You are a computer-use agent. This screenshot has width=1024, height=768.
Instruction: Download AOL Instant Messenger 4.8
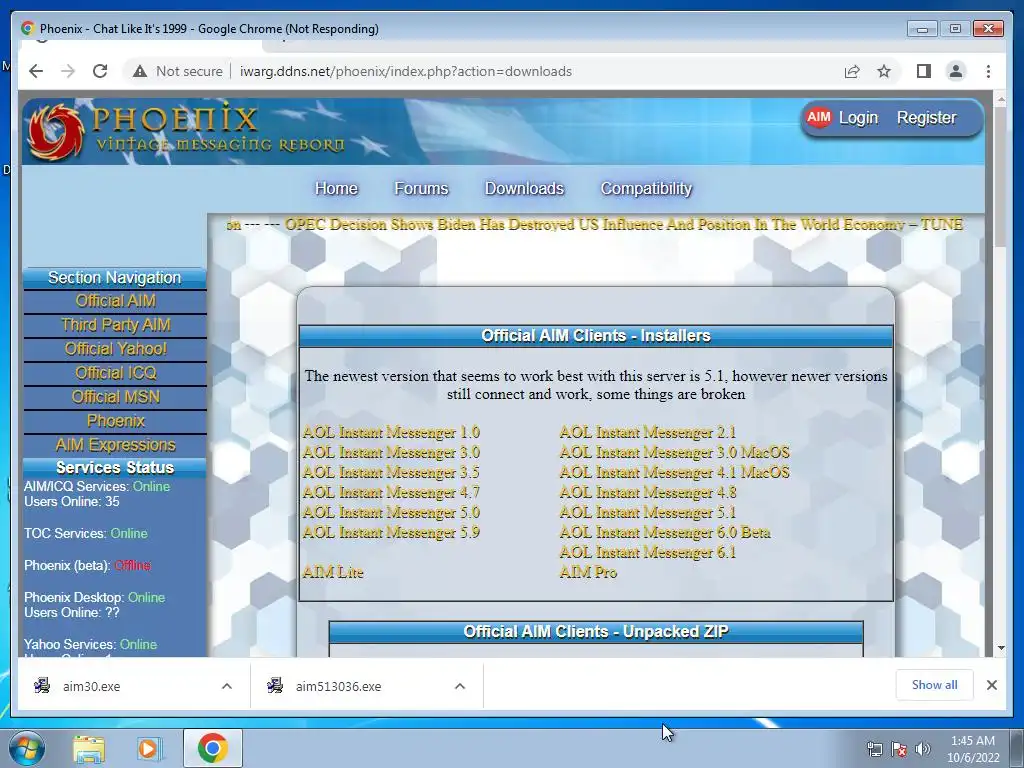[647, 492]
